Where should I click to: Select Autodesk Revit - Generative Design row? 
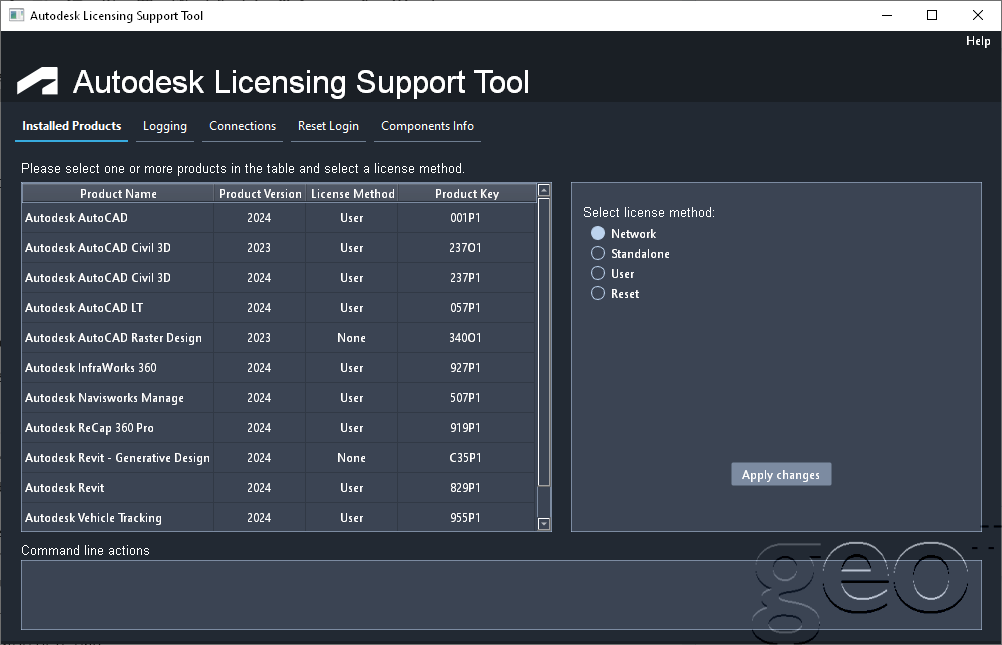pyautogui.click(x=279, y=458)
